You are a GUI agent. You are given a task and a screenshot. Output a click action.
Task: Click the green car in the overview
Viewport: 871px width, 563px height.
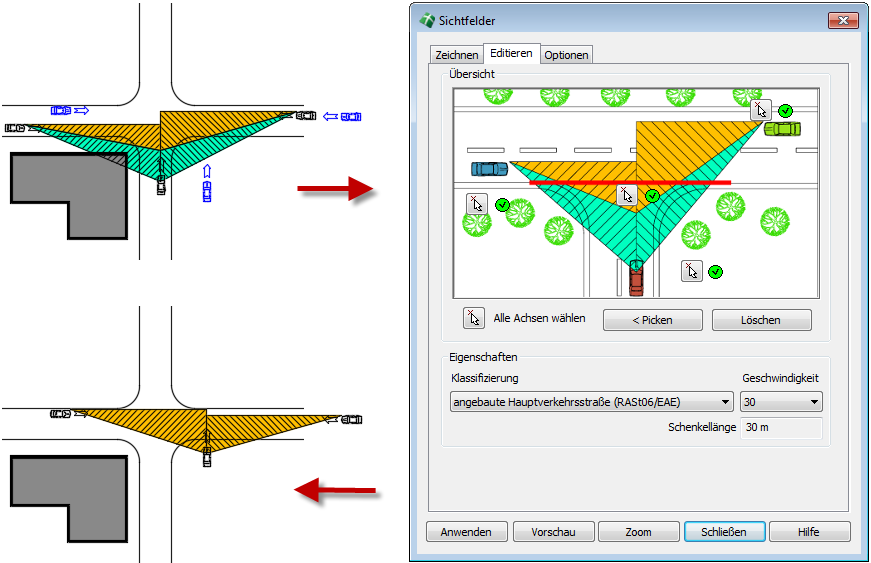point(782,128)
